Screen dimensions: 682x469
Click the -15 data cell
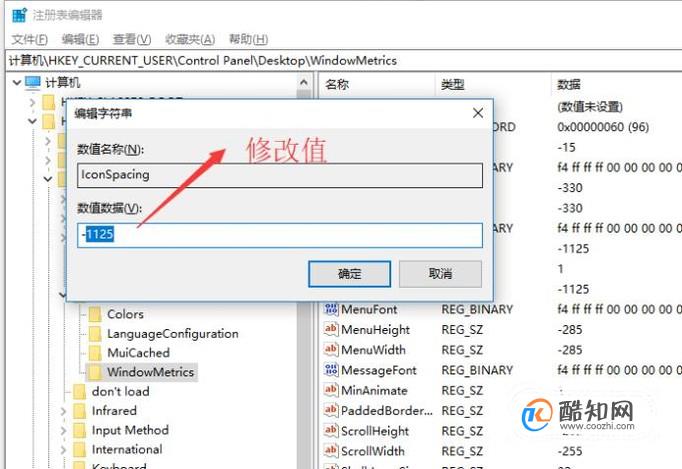(x=567, y=147)
